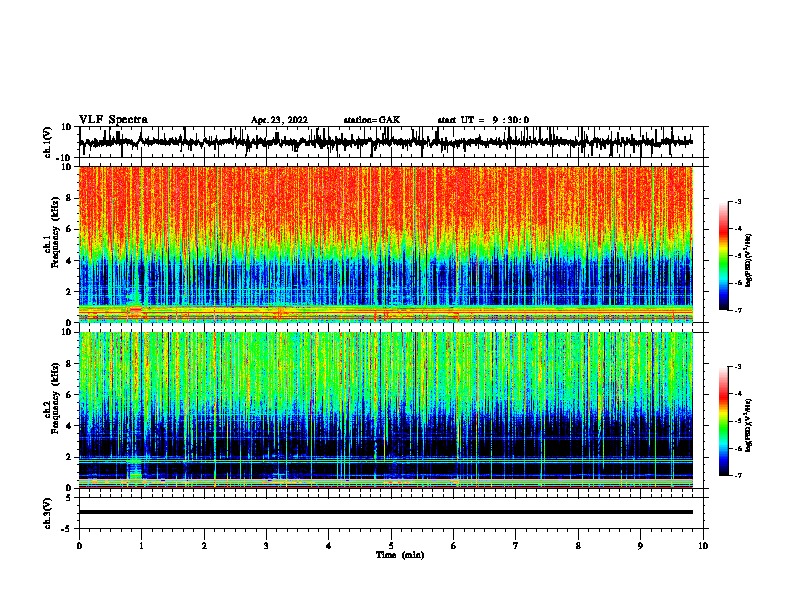Click the "VLF Spectra" plot title
The width and height of the screenshot is (792, 612).
click(x=113, y=120)
